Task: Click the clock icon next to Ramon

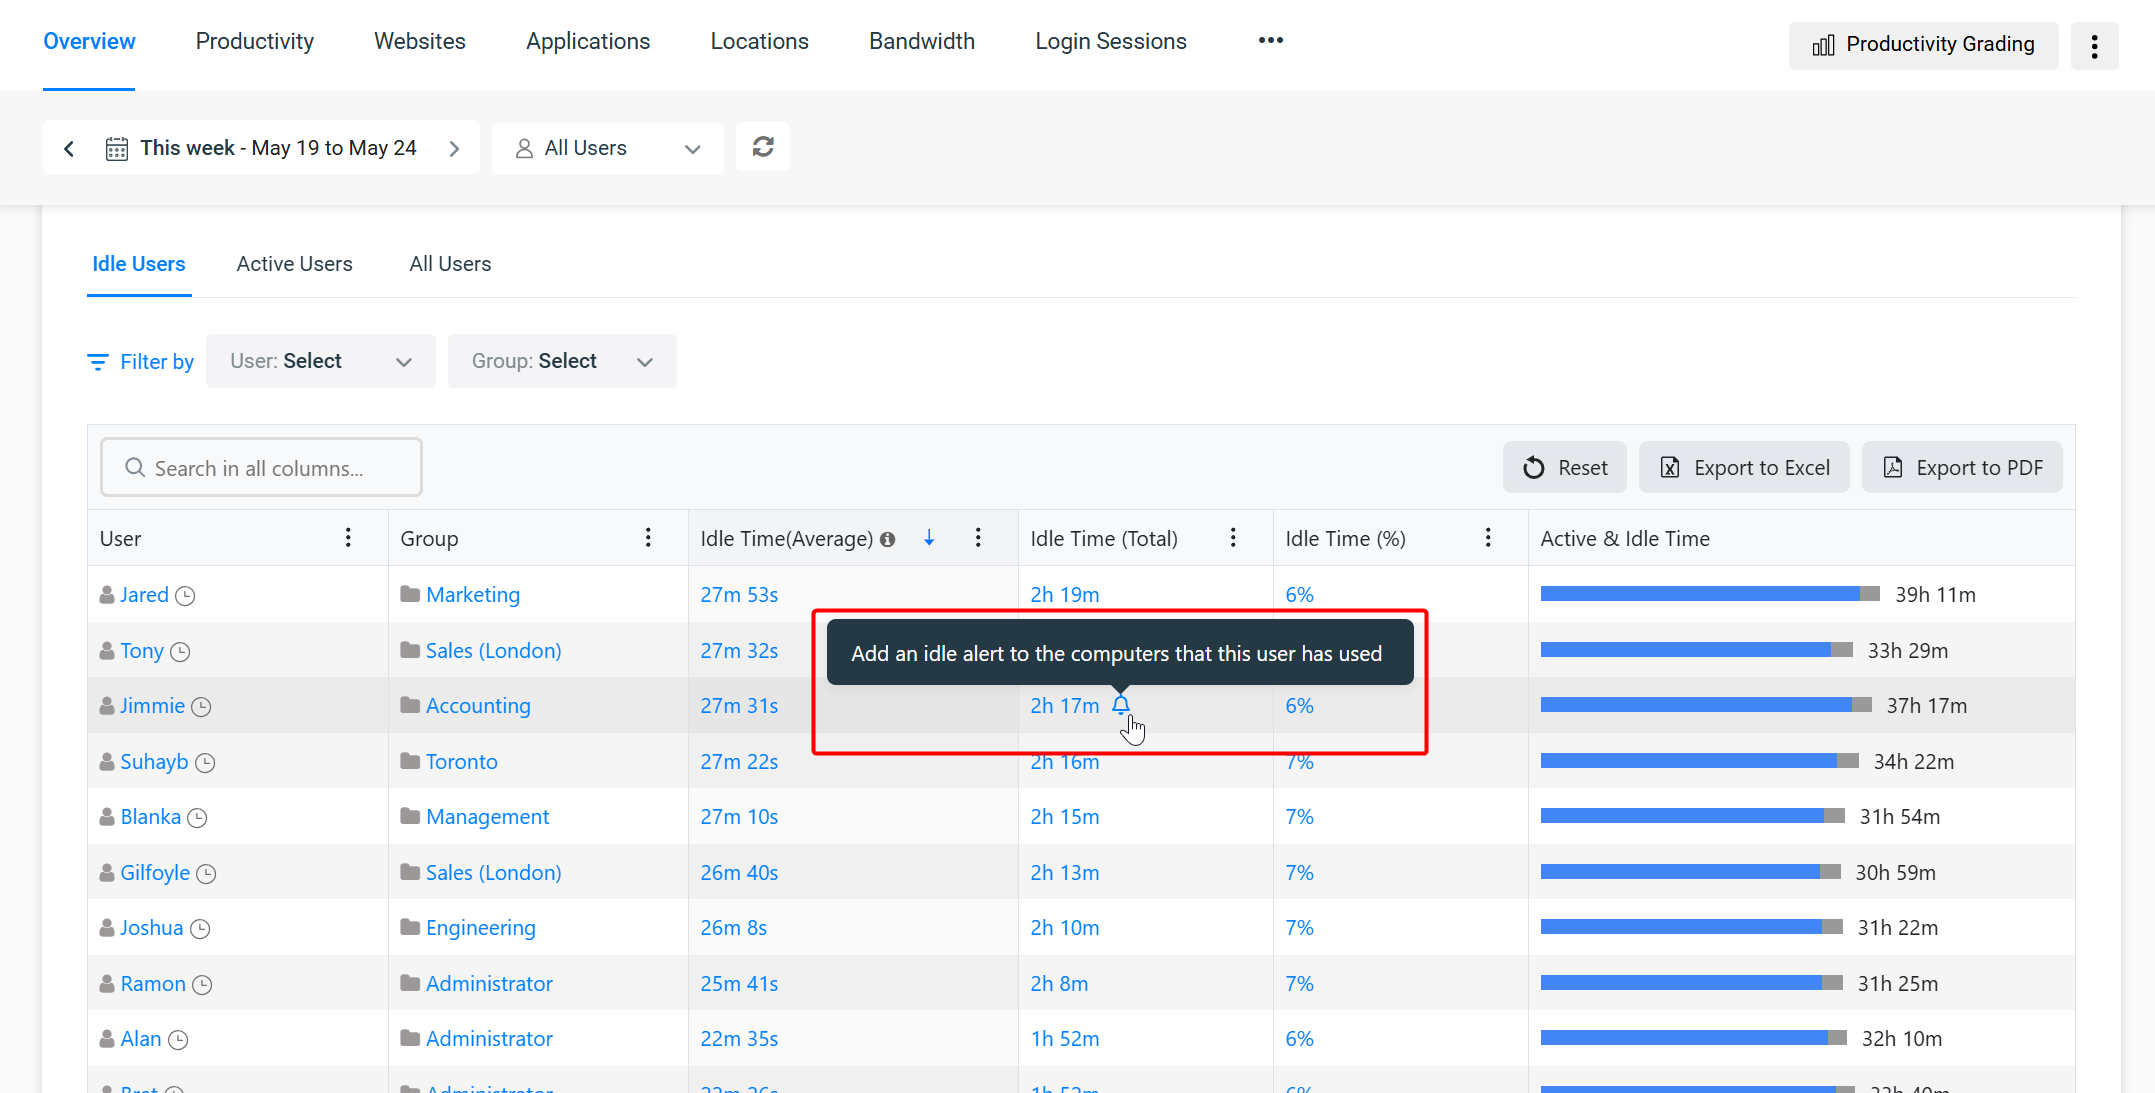Action: pyautogui.click(x=202, y=985)
